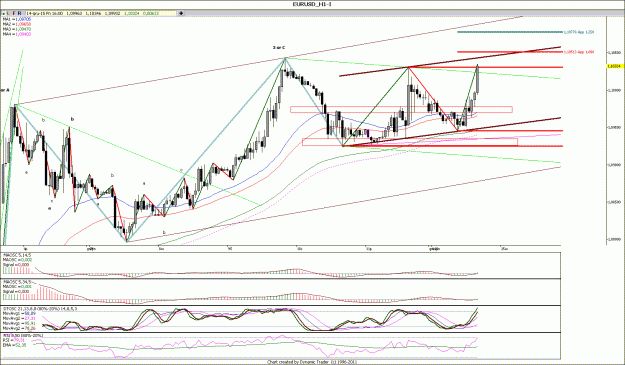Click the red F button in chart toolbar

[14, 13]
